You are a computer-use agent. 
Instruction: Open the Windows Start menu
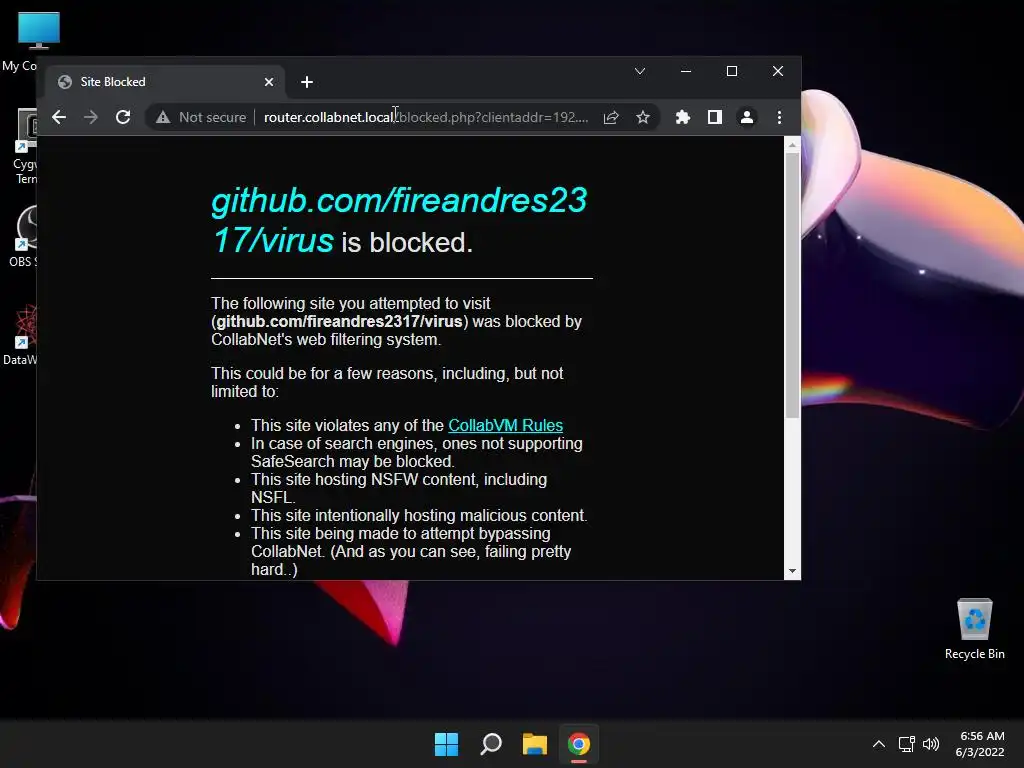pos(447,744)
